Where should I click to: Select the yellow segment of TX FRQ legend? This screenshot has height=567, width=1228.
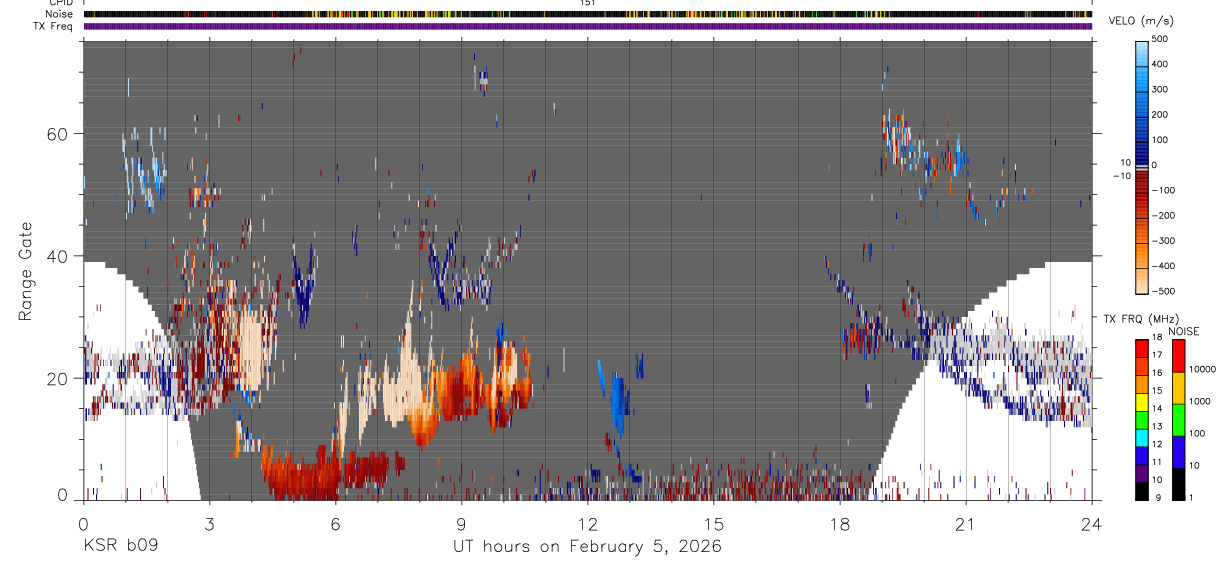[x=1141, y=402]
